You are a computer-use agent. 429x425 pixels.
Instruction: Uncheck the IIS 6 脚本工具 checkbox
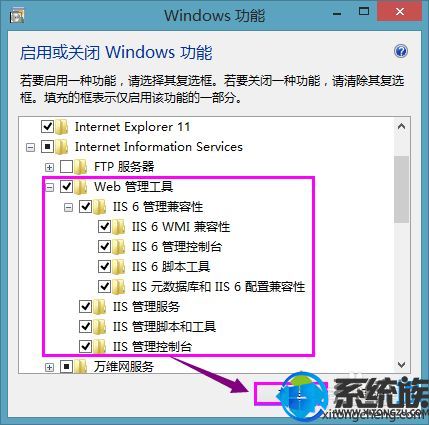coord(104,267)
